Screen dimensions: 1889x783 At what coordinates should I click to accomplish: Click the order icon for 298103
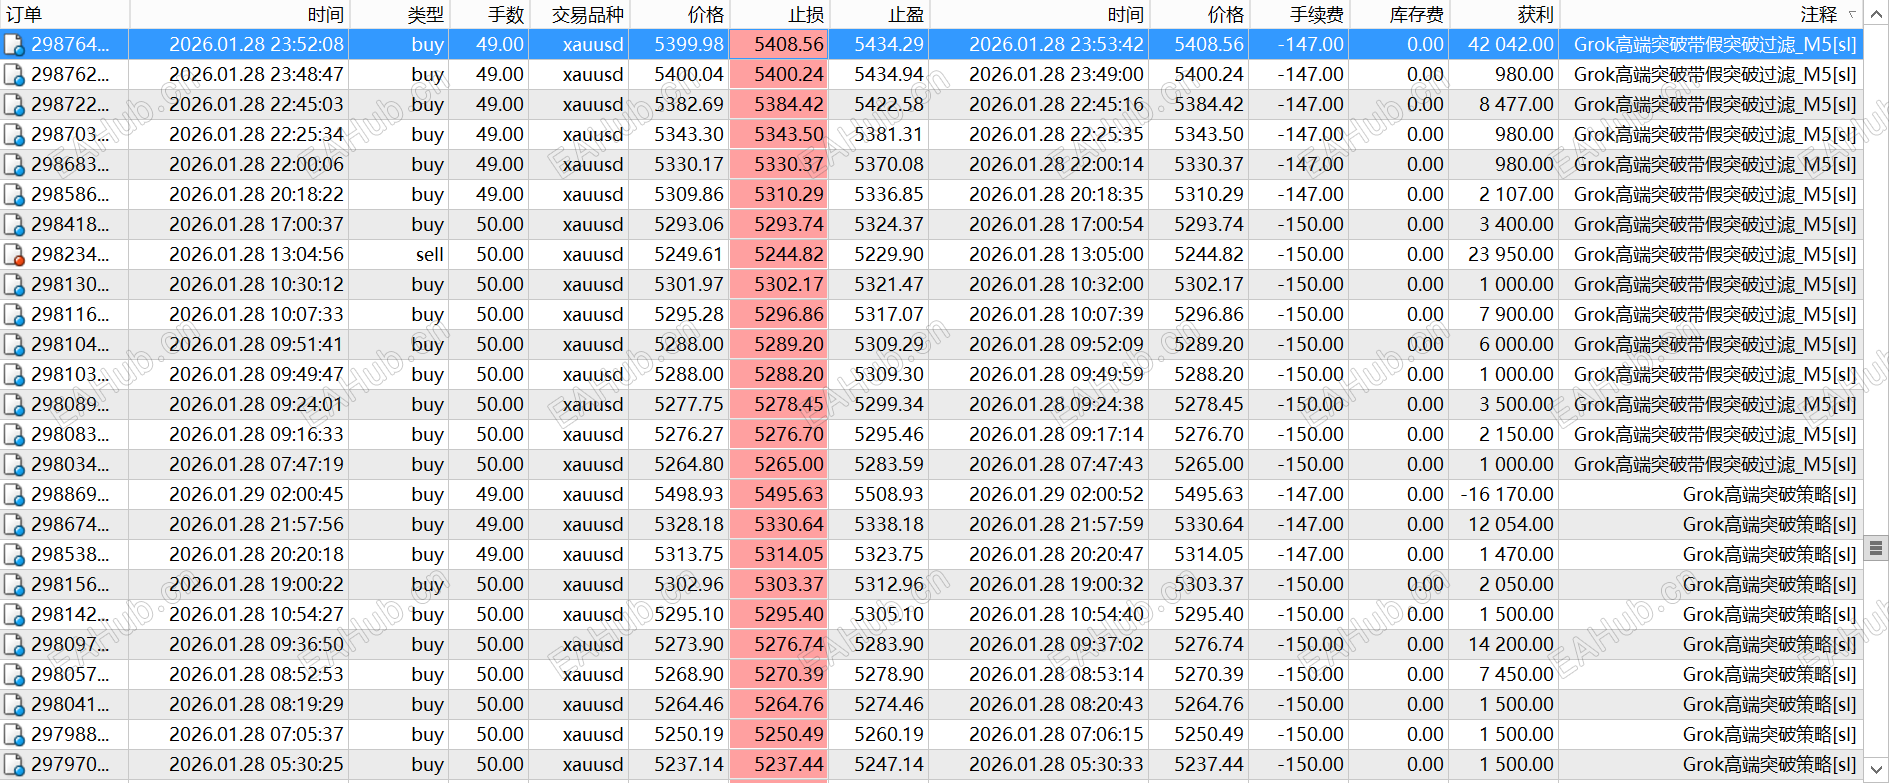tap(14, 375)
